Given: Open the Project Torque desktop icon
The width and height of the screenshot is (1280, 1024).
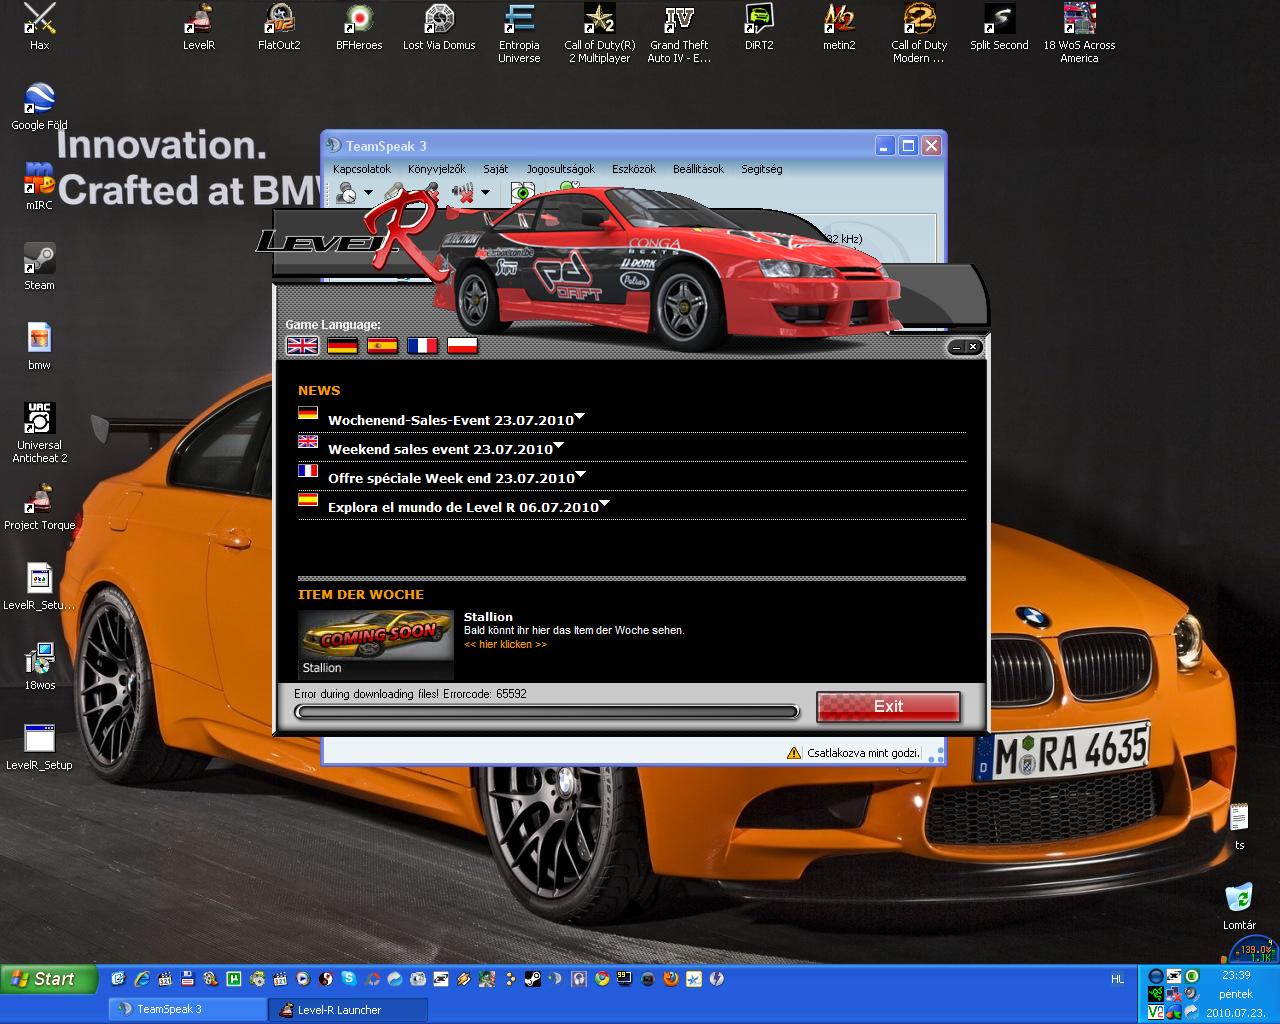Looking at the screenshot, I should click(x=39, y=507).
